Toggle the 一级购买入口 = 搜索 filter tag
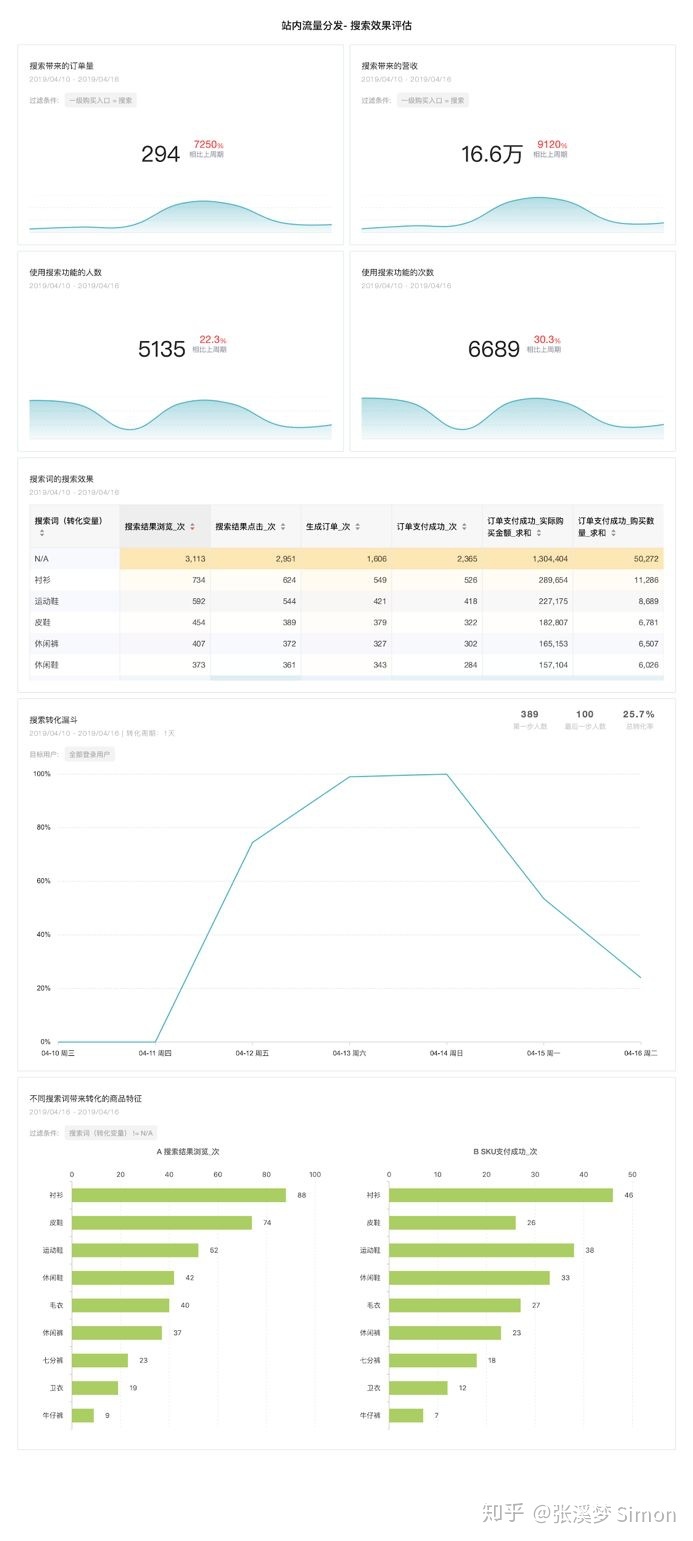Viewport: 693px width, 1541px height. click(x=101, y=100)
